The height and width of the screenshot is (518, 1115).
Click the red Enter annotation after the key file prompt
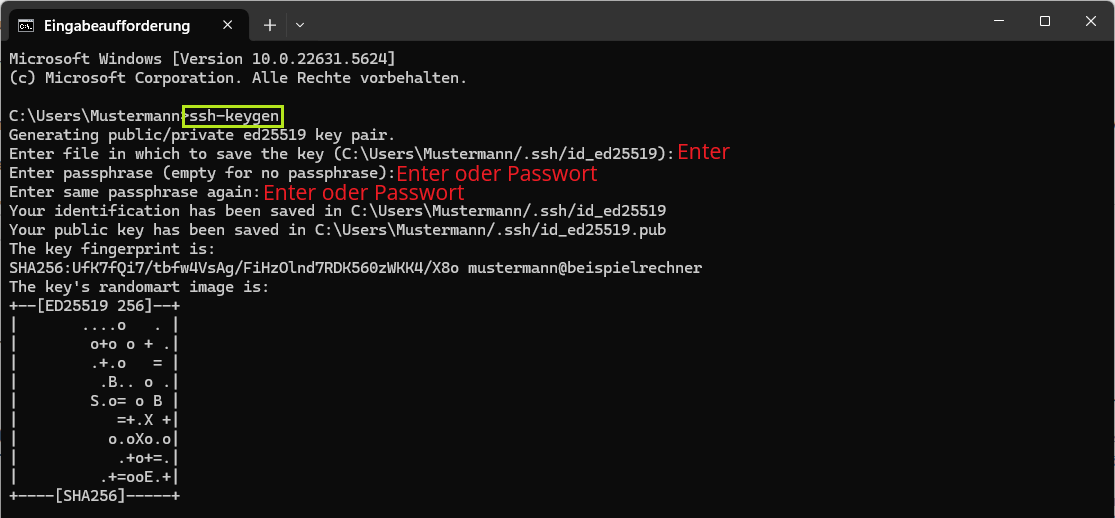[704, 153]
